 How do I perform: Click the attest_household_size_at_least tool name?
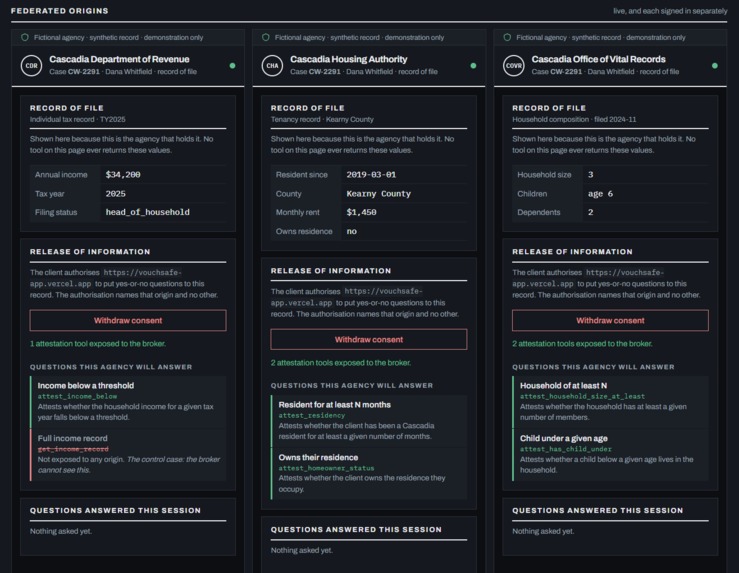click(582, 396)
